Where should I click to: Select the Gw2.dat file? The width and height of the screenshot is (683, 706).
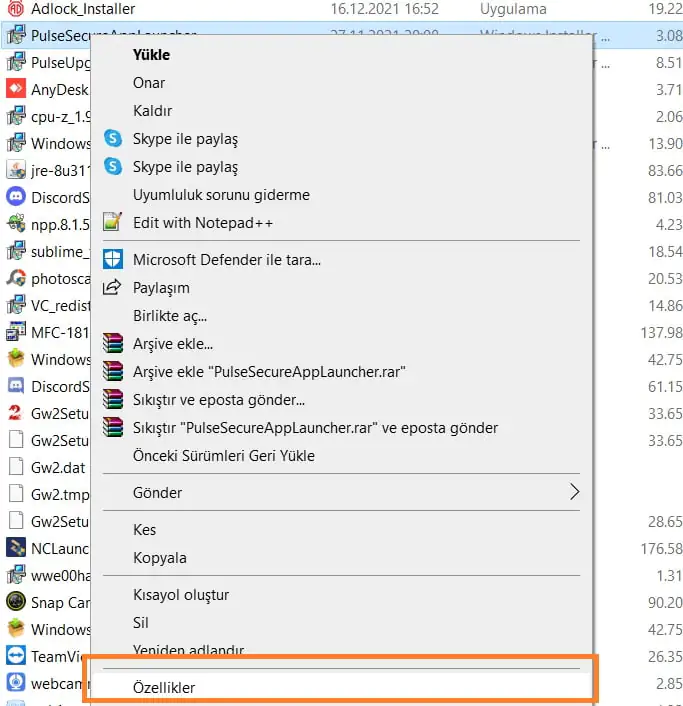click(58, 467)
